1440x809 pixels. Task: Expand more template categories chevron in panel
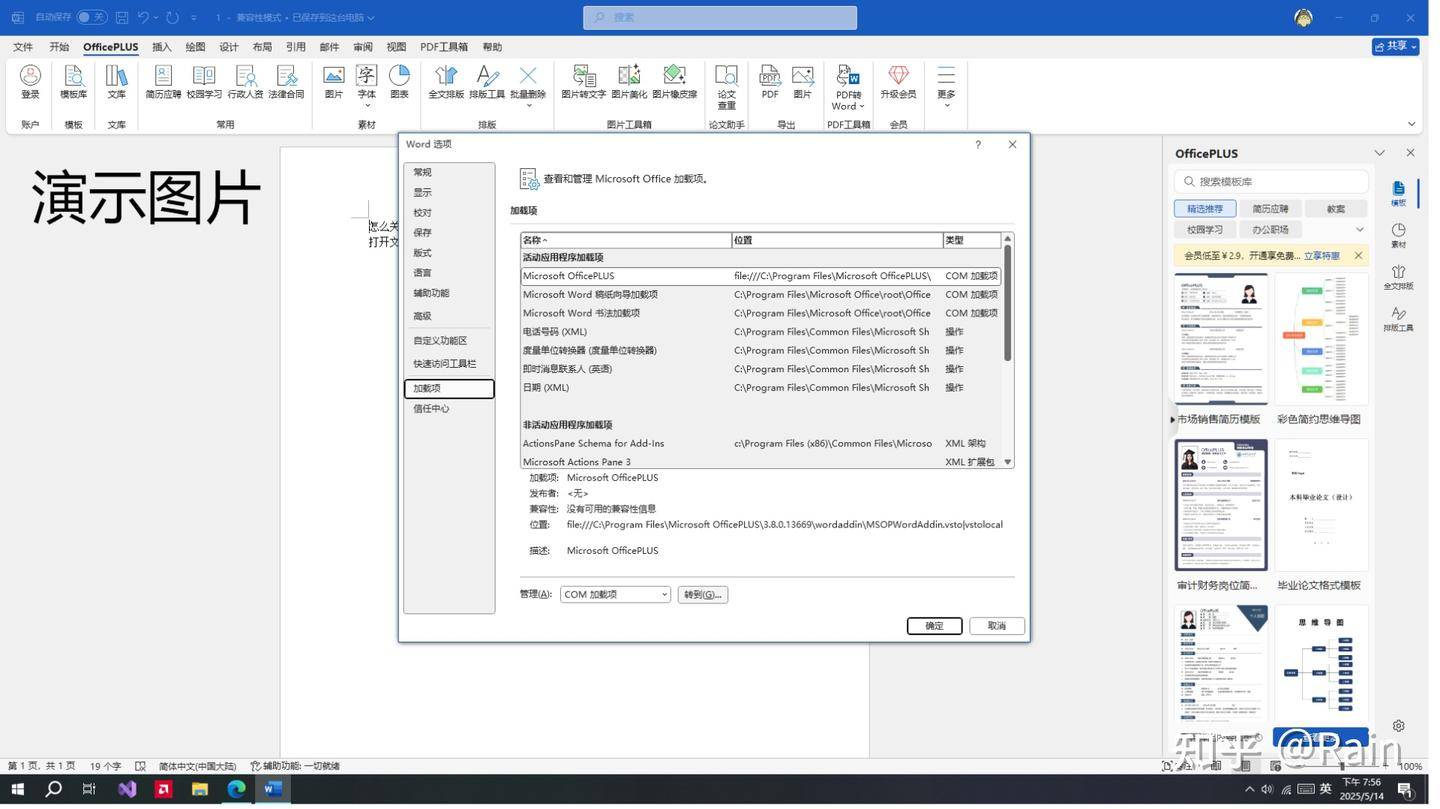1359,230
